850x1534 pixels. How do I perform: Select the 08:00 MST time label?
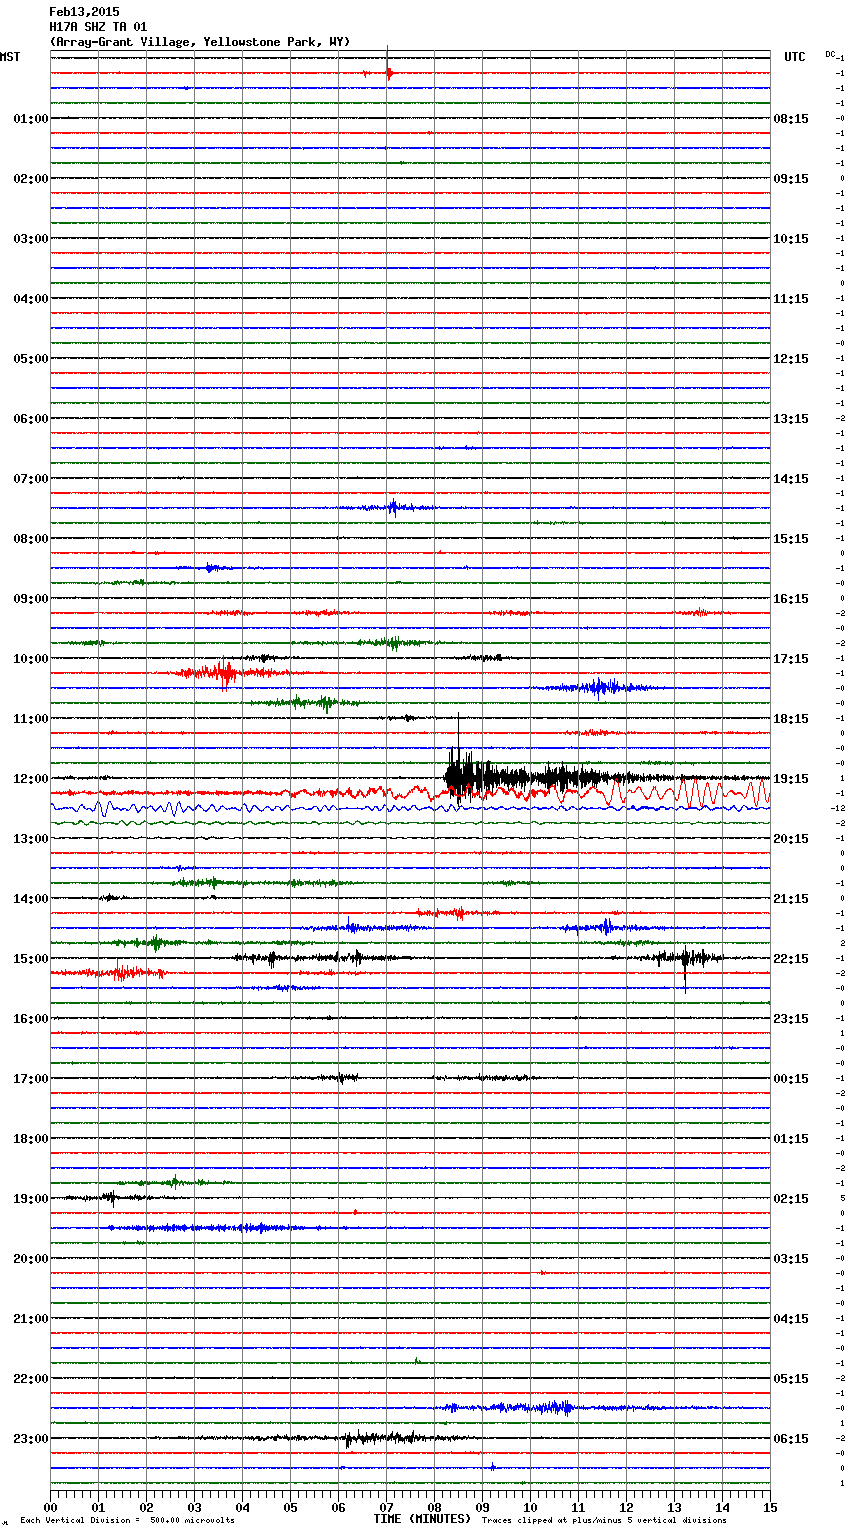[x=31, y=539]
